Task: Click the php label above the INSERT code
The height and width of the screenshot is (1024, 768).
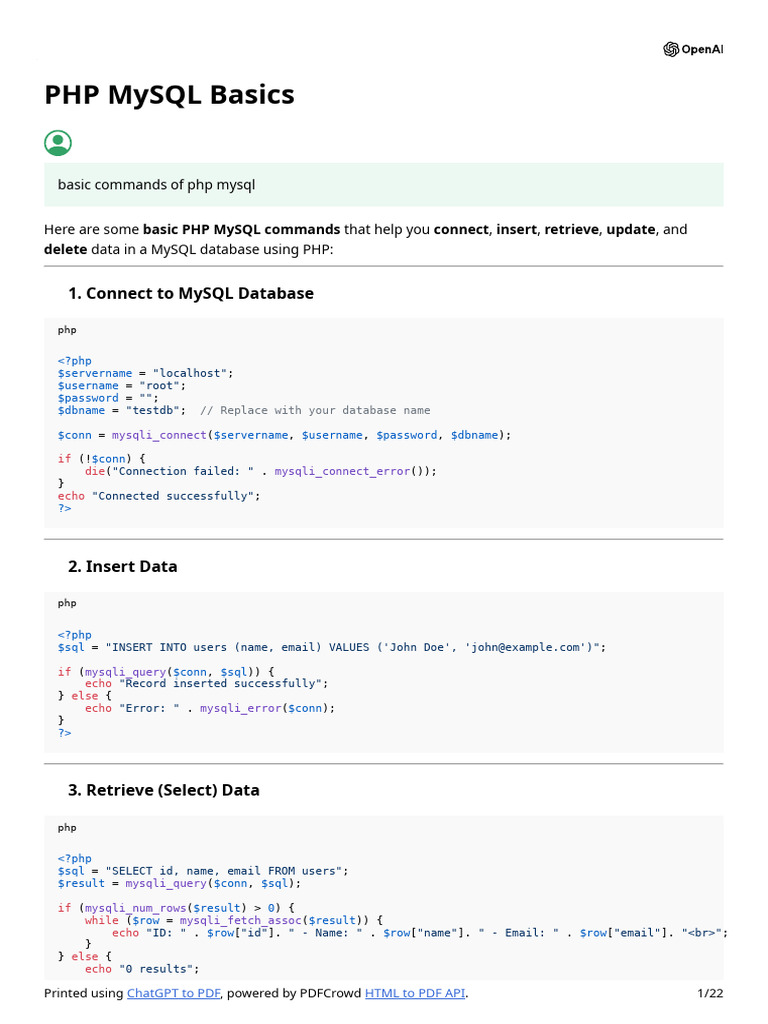Action: pos(67,603)
